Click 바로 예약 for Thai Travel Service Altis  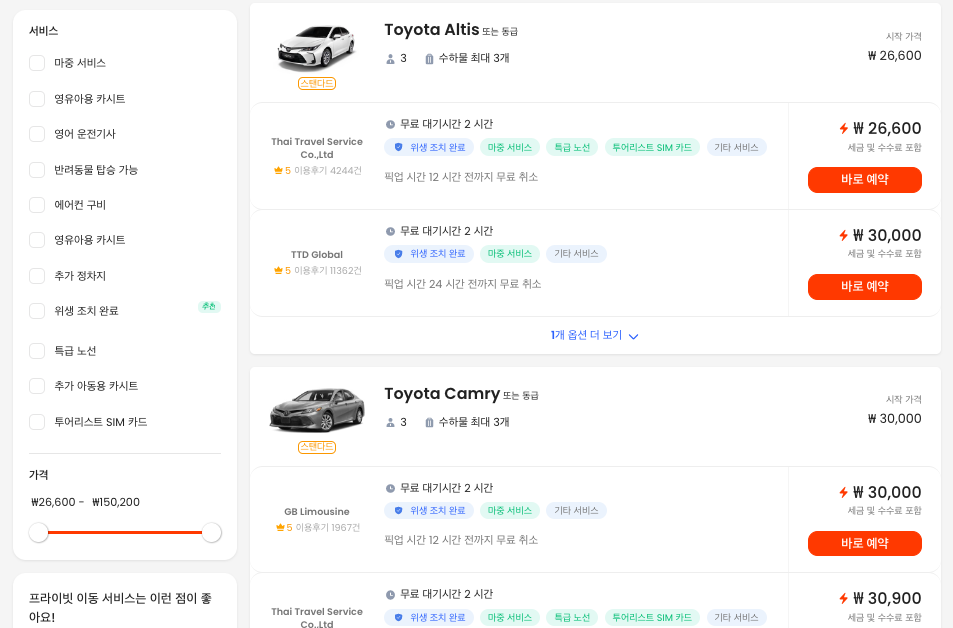[x=864, y=180]
